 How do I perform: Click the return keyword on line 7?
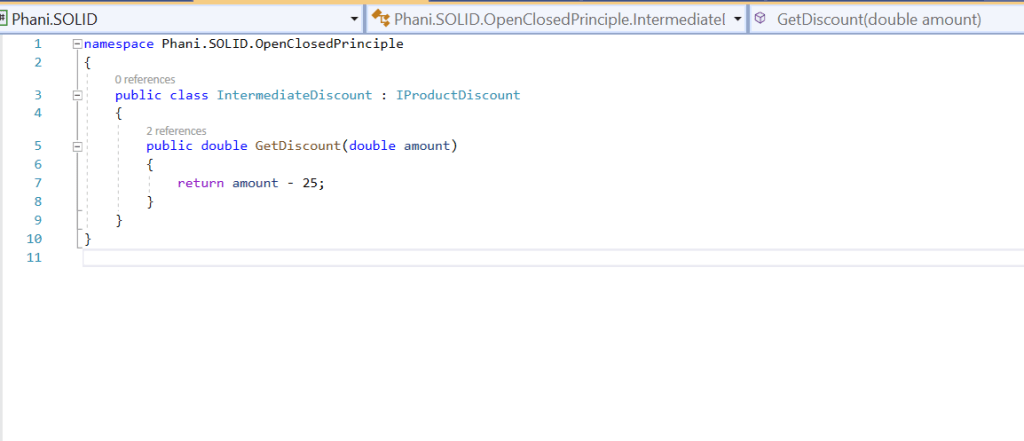pyautogui.click(x=200, y=183)
